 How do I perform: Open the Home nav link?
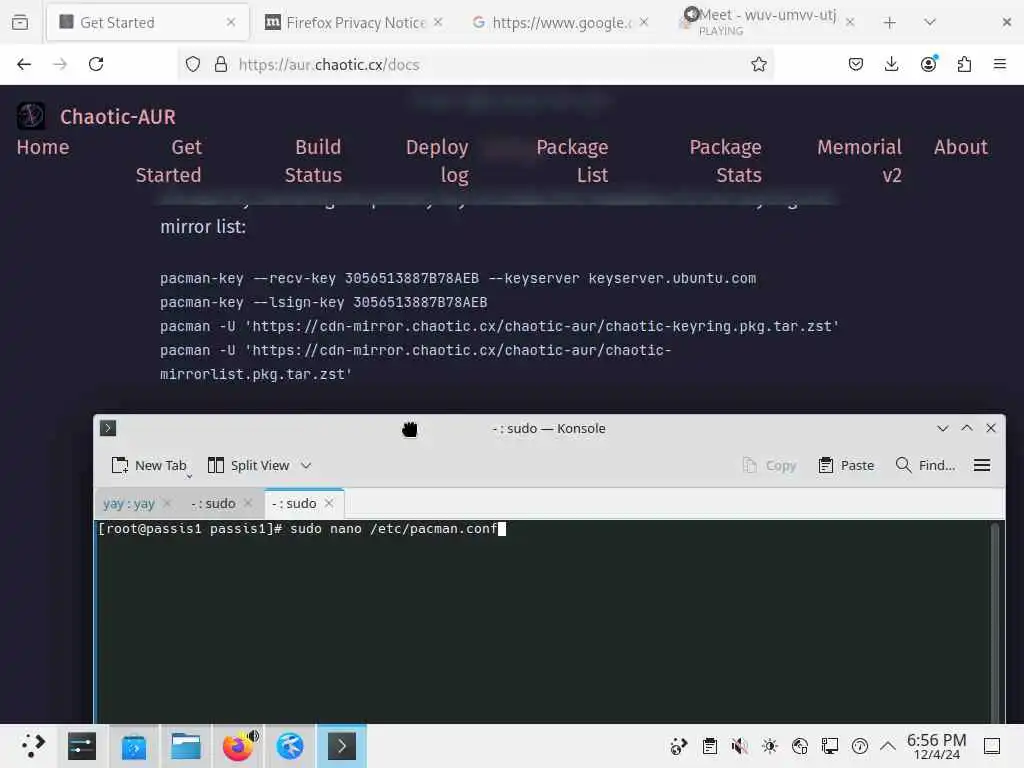[43, 148]
